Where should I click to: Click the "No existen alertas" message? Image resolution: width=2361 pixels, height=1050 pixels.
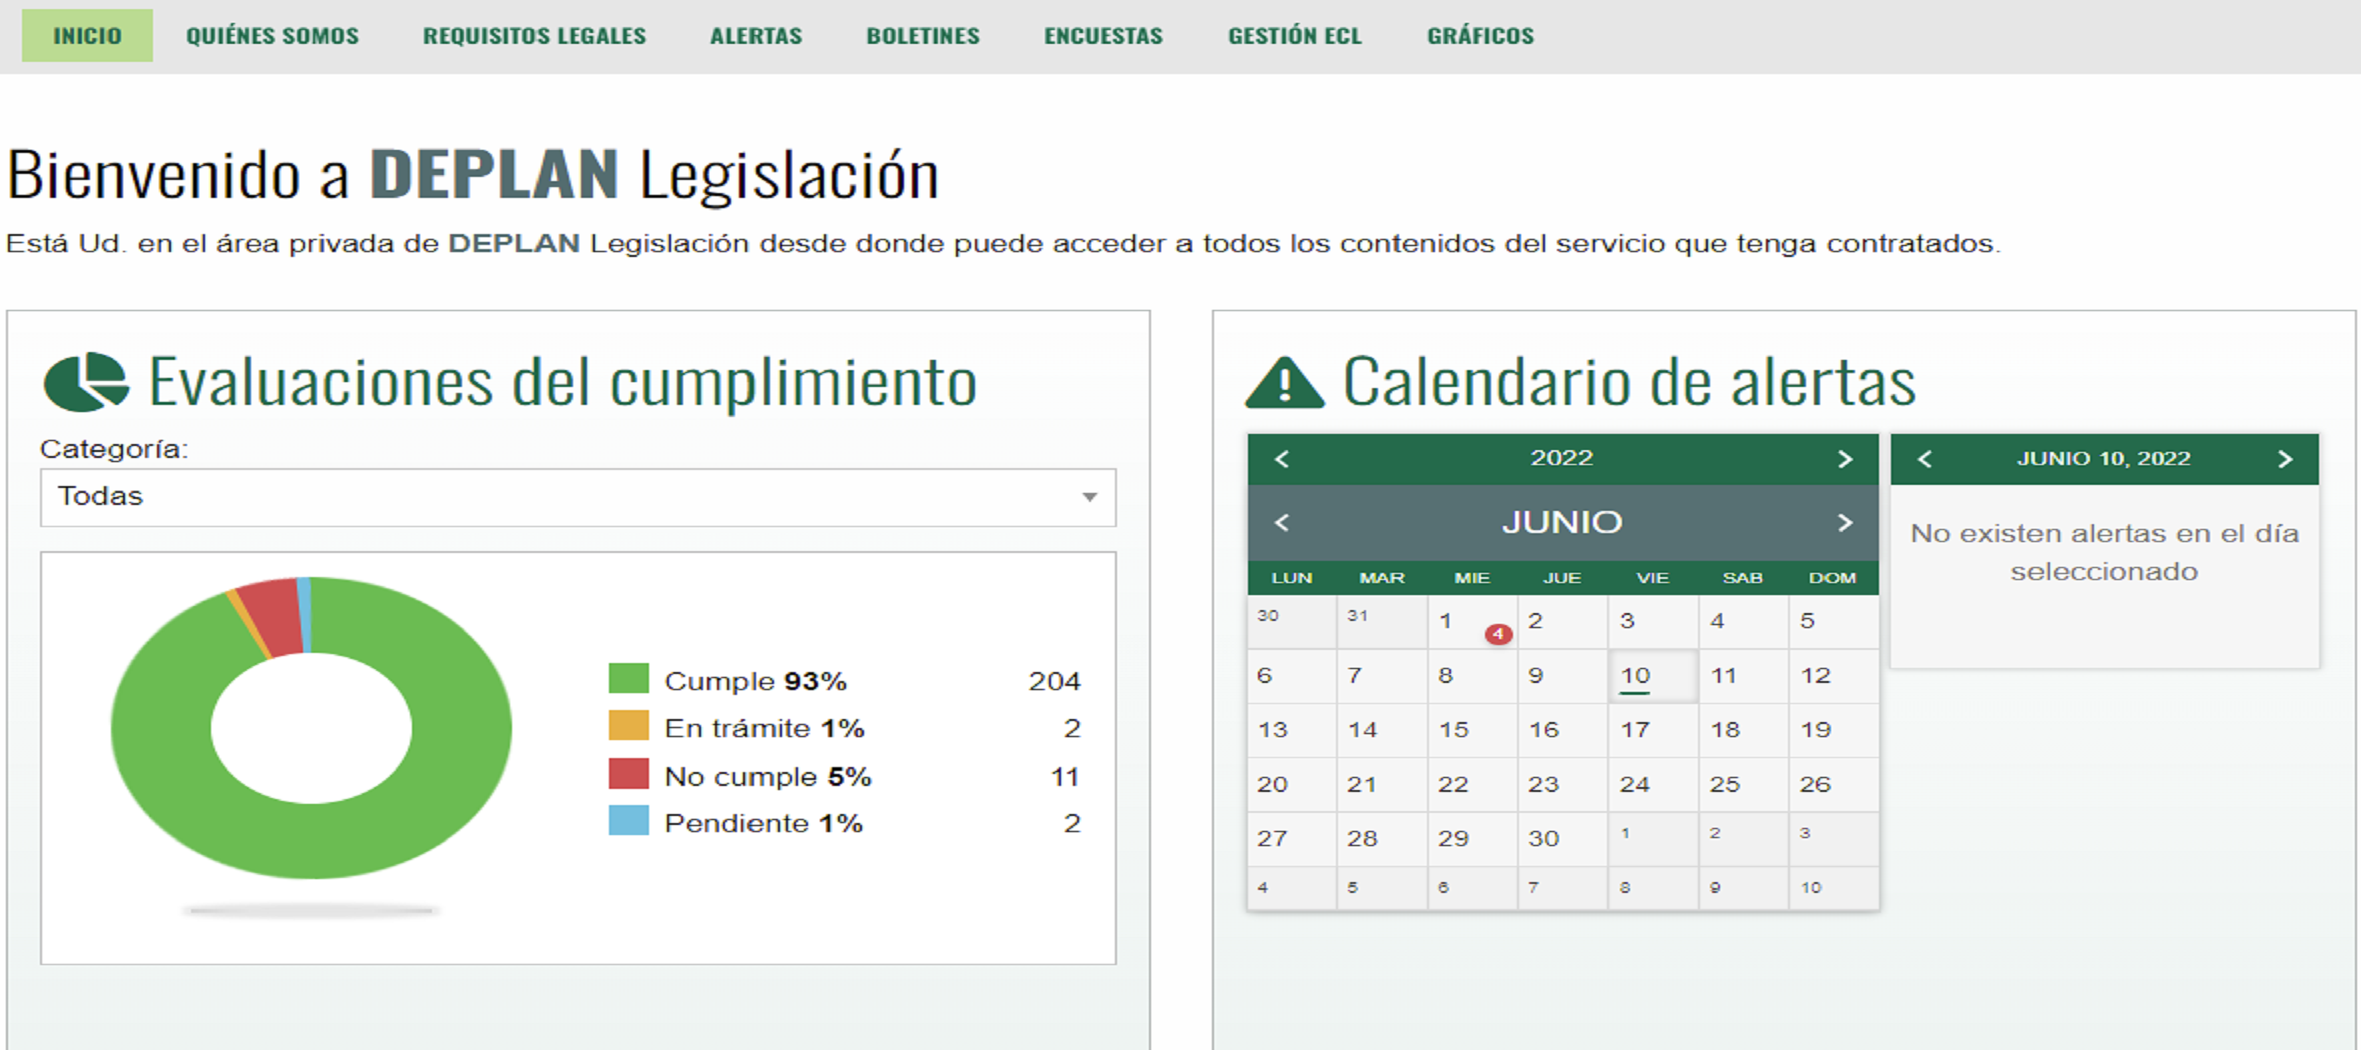[2104, 552]
